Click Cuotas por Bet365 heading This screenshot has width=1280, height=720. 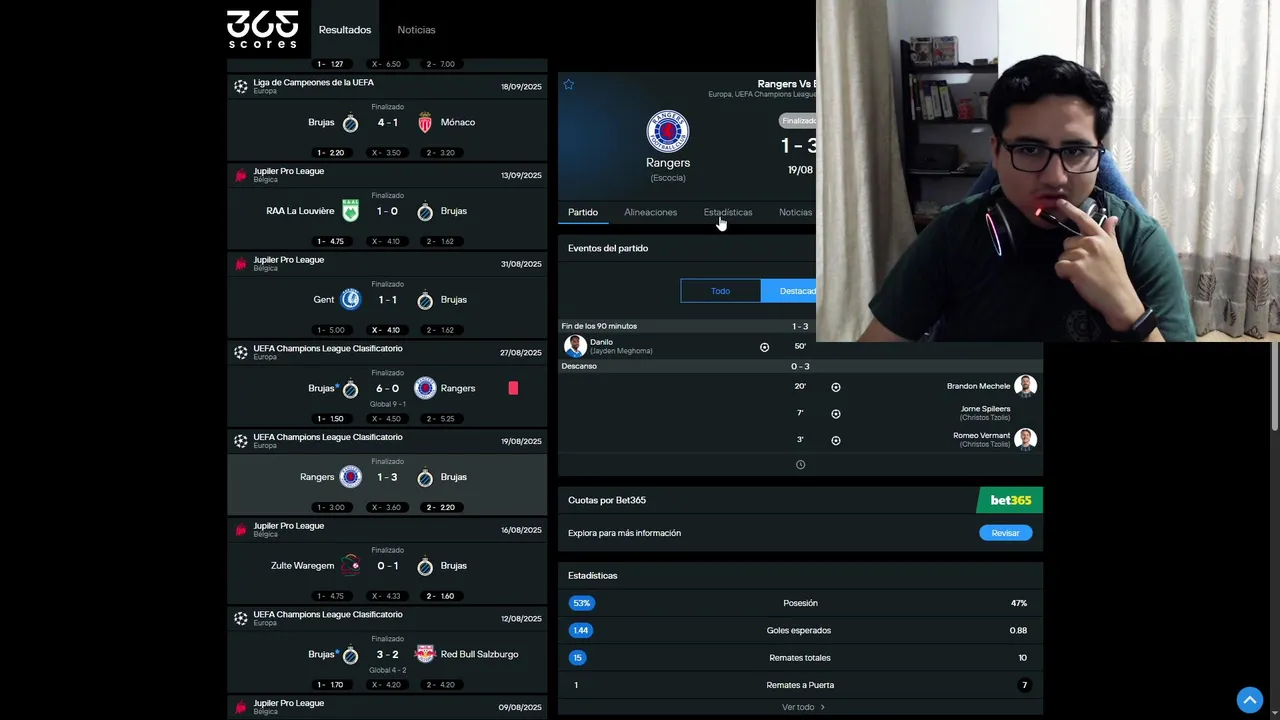coord(607,500)
